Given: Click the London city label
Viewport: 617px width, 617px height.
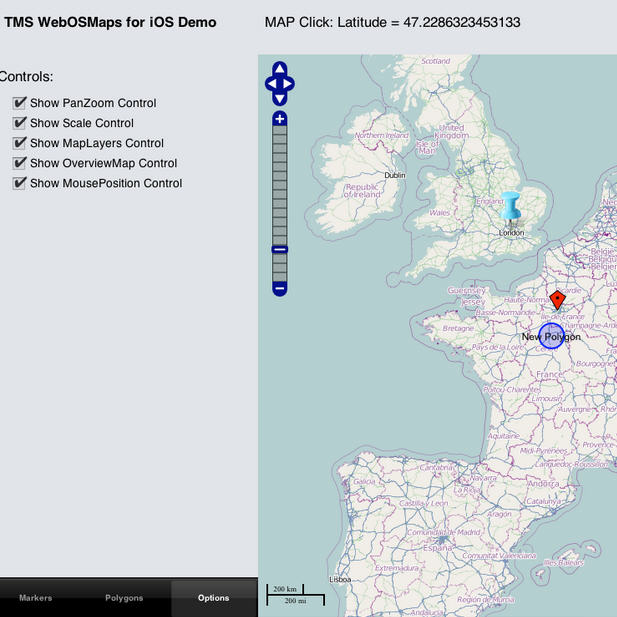Looking at the screenshot, I should [512, 233].
